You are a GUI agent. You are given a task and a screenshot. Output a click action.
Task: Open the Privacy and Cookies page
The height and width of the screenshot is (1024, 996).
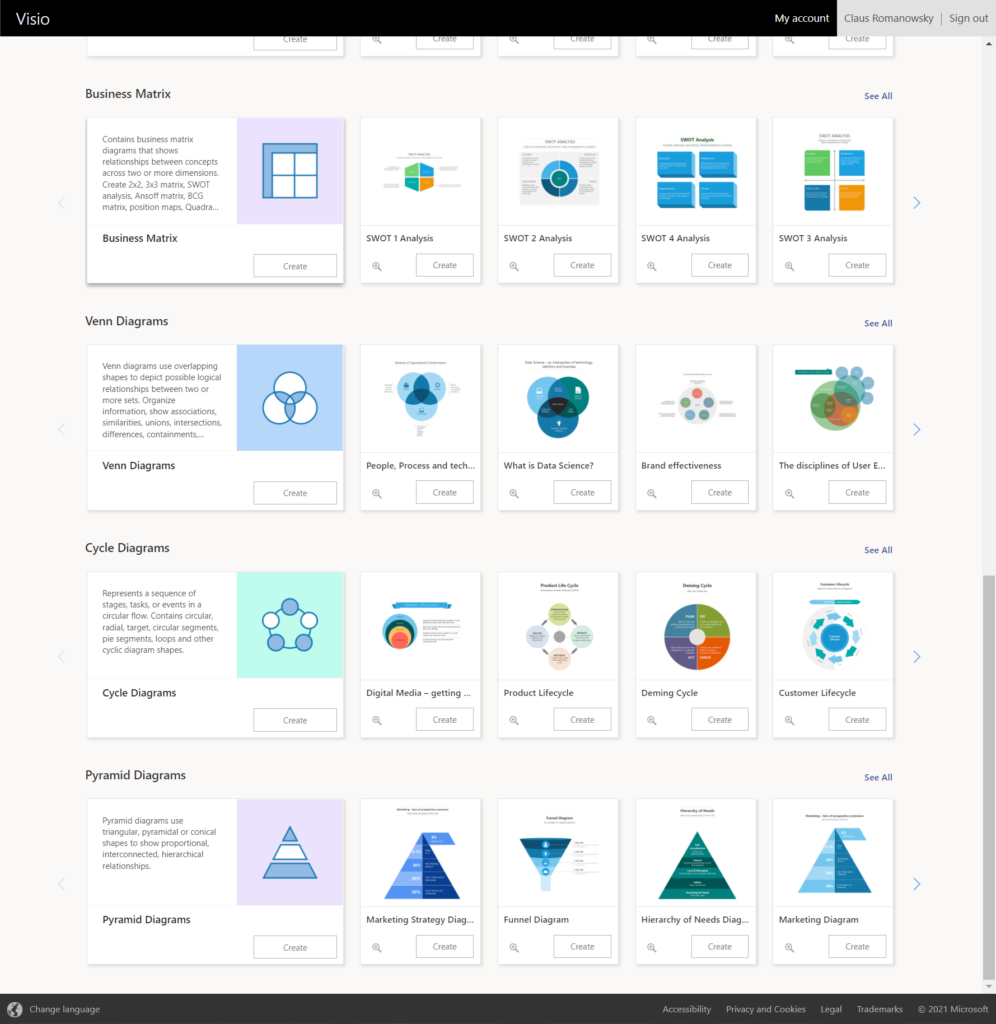coord(766,1009)
